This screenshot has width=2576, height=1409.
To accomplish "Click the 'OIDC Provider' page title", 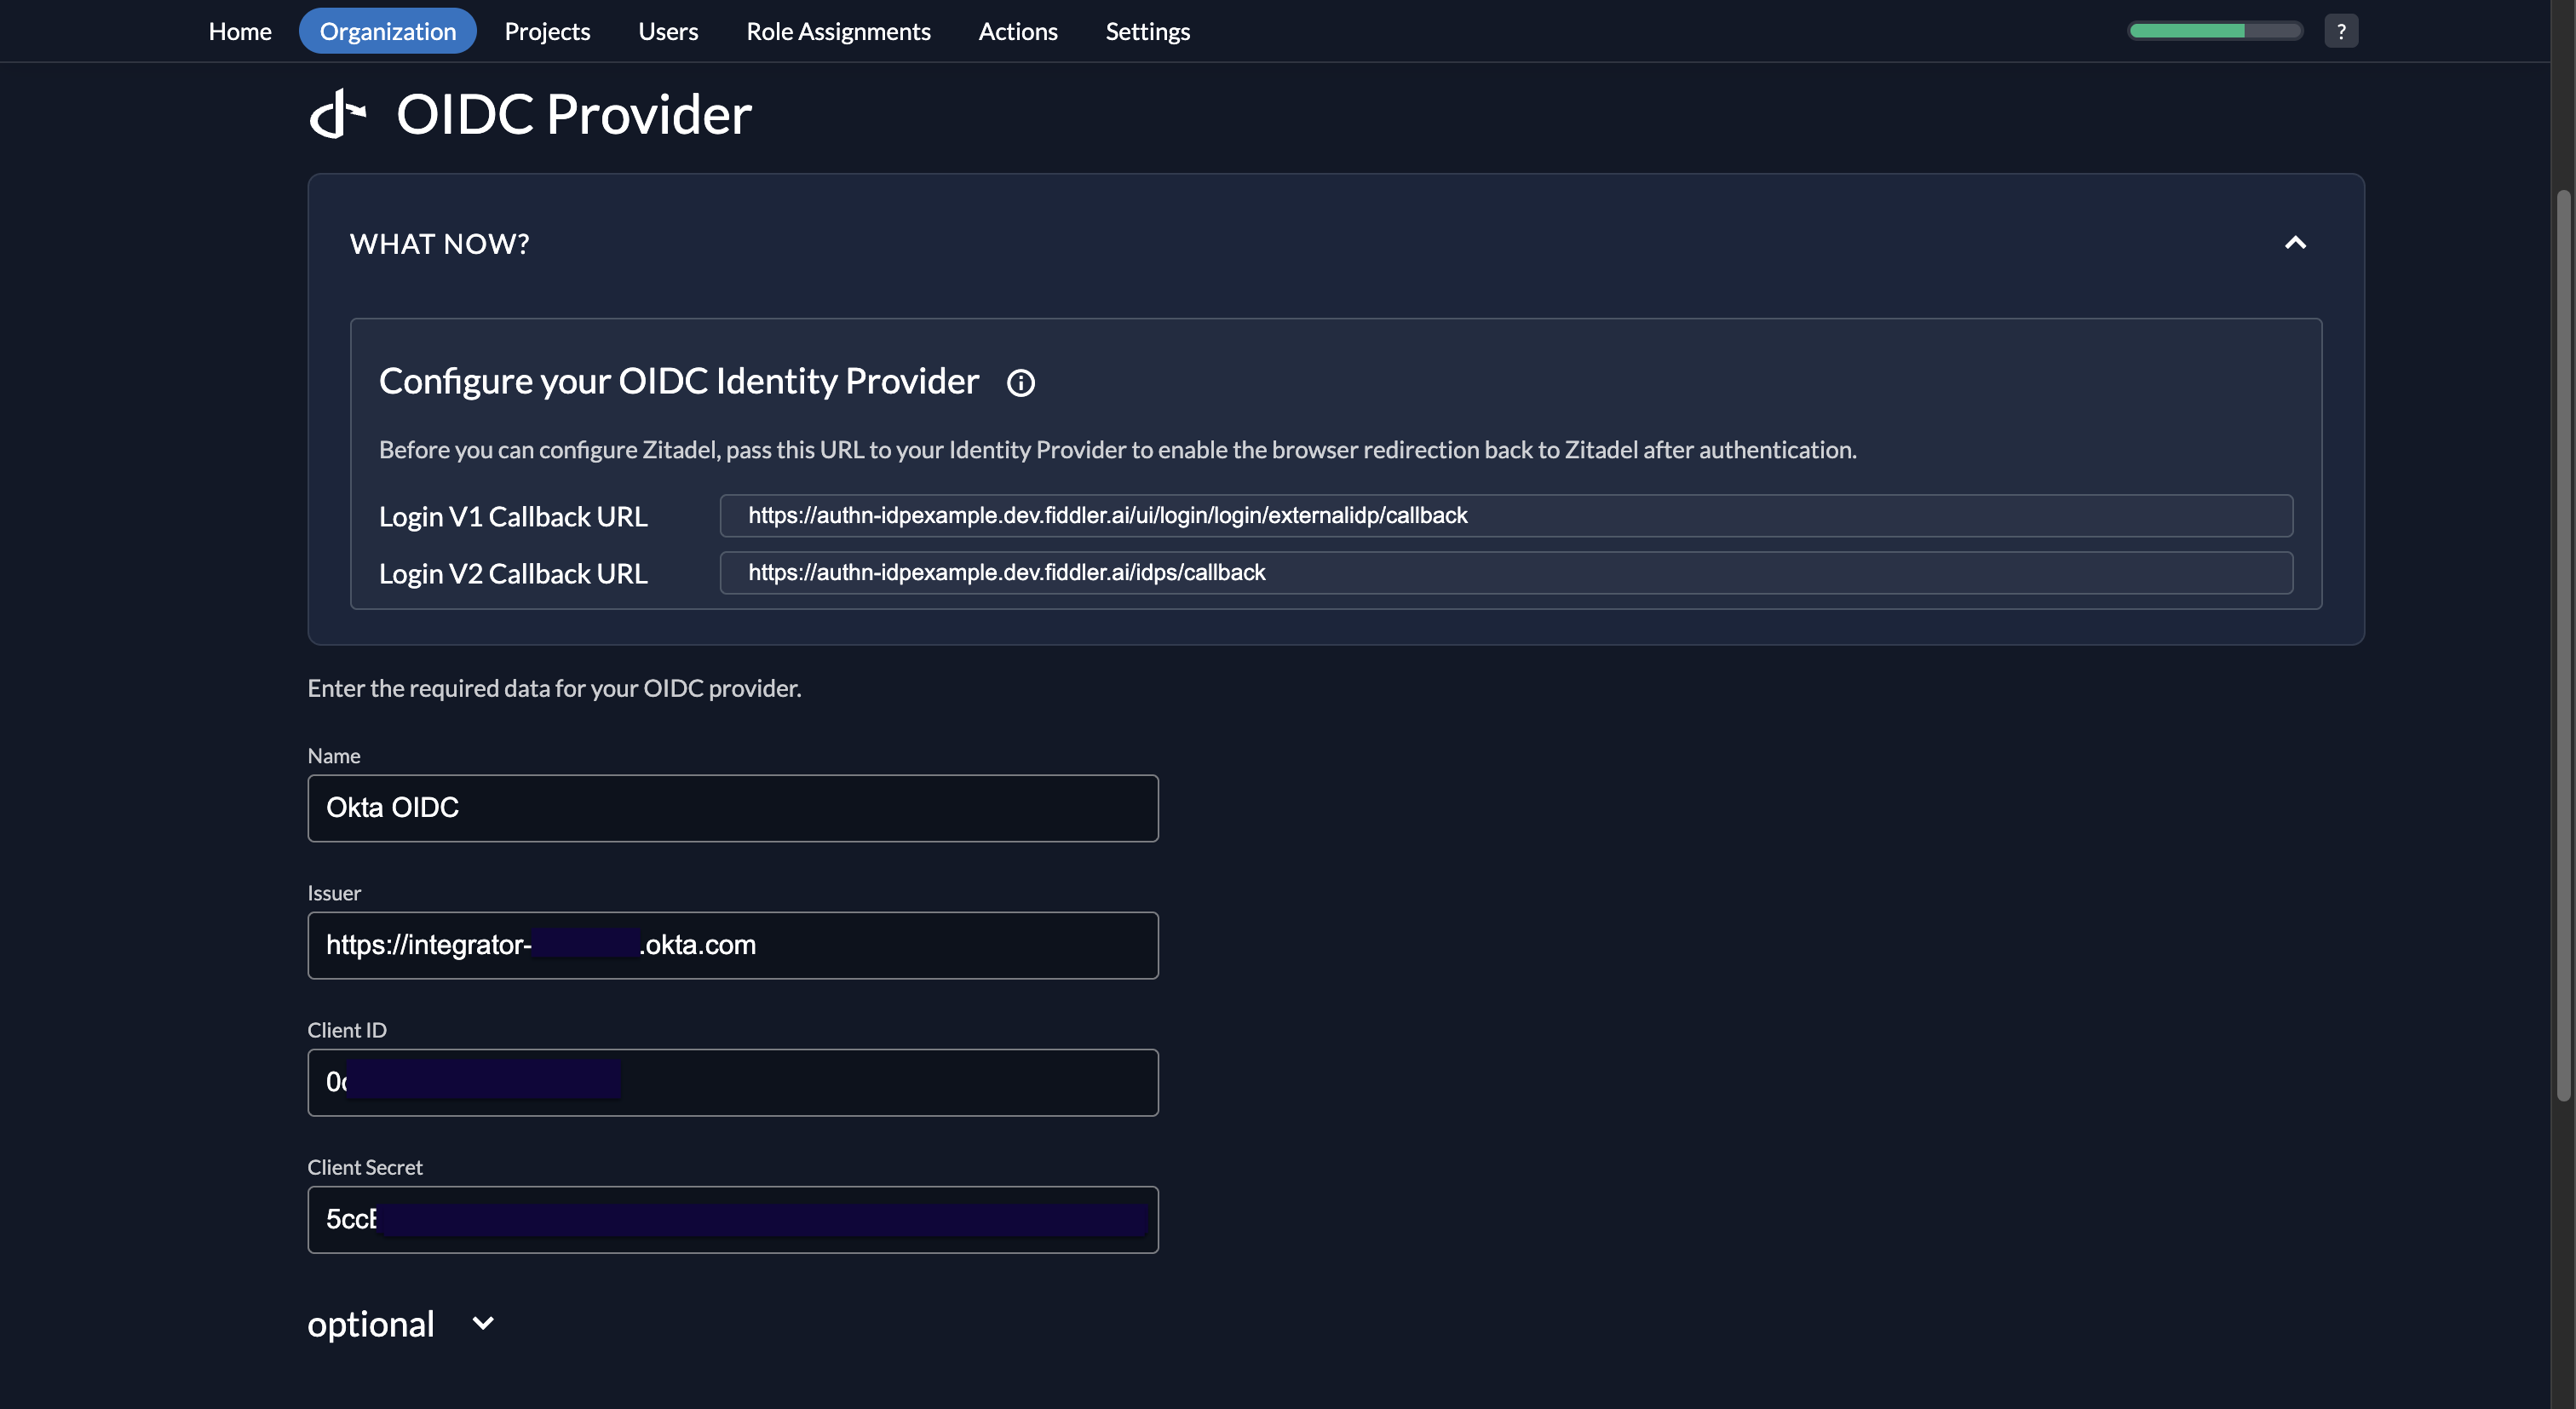I will 574,114.
